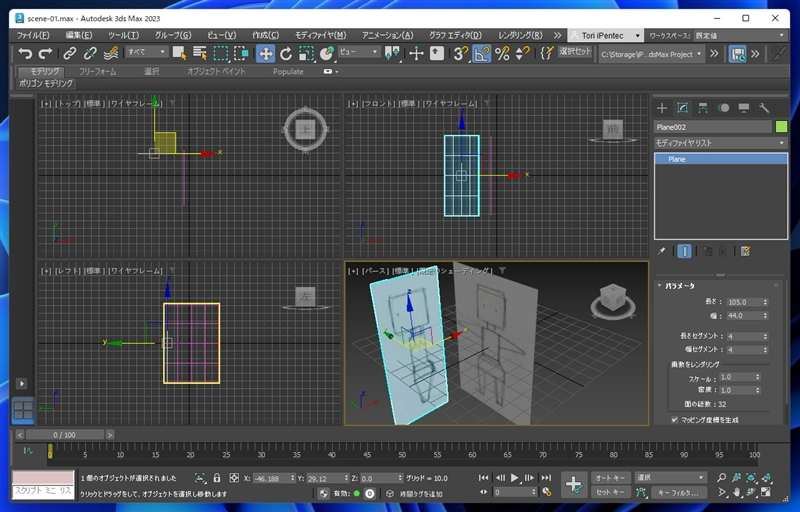Open the すべて selection filter dropdown
The image size is (800, 512).
(x=147, y=52)
